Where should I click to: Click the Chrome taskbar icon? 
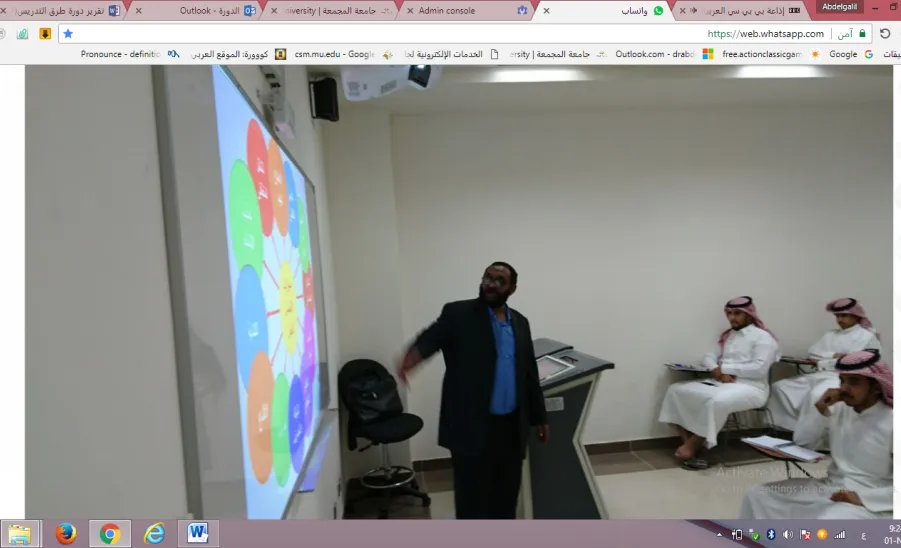(x=110, y=534)
